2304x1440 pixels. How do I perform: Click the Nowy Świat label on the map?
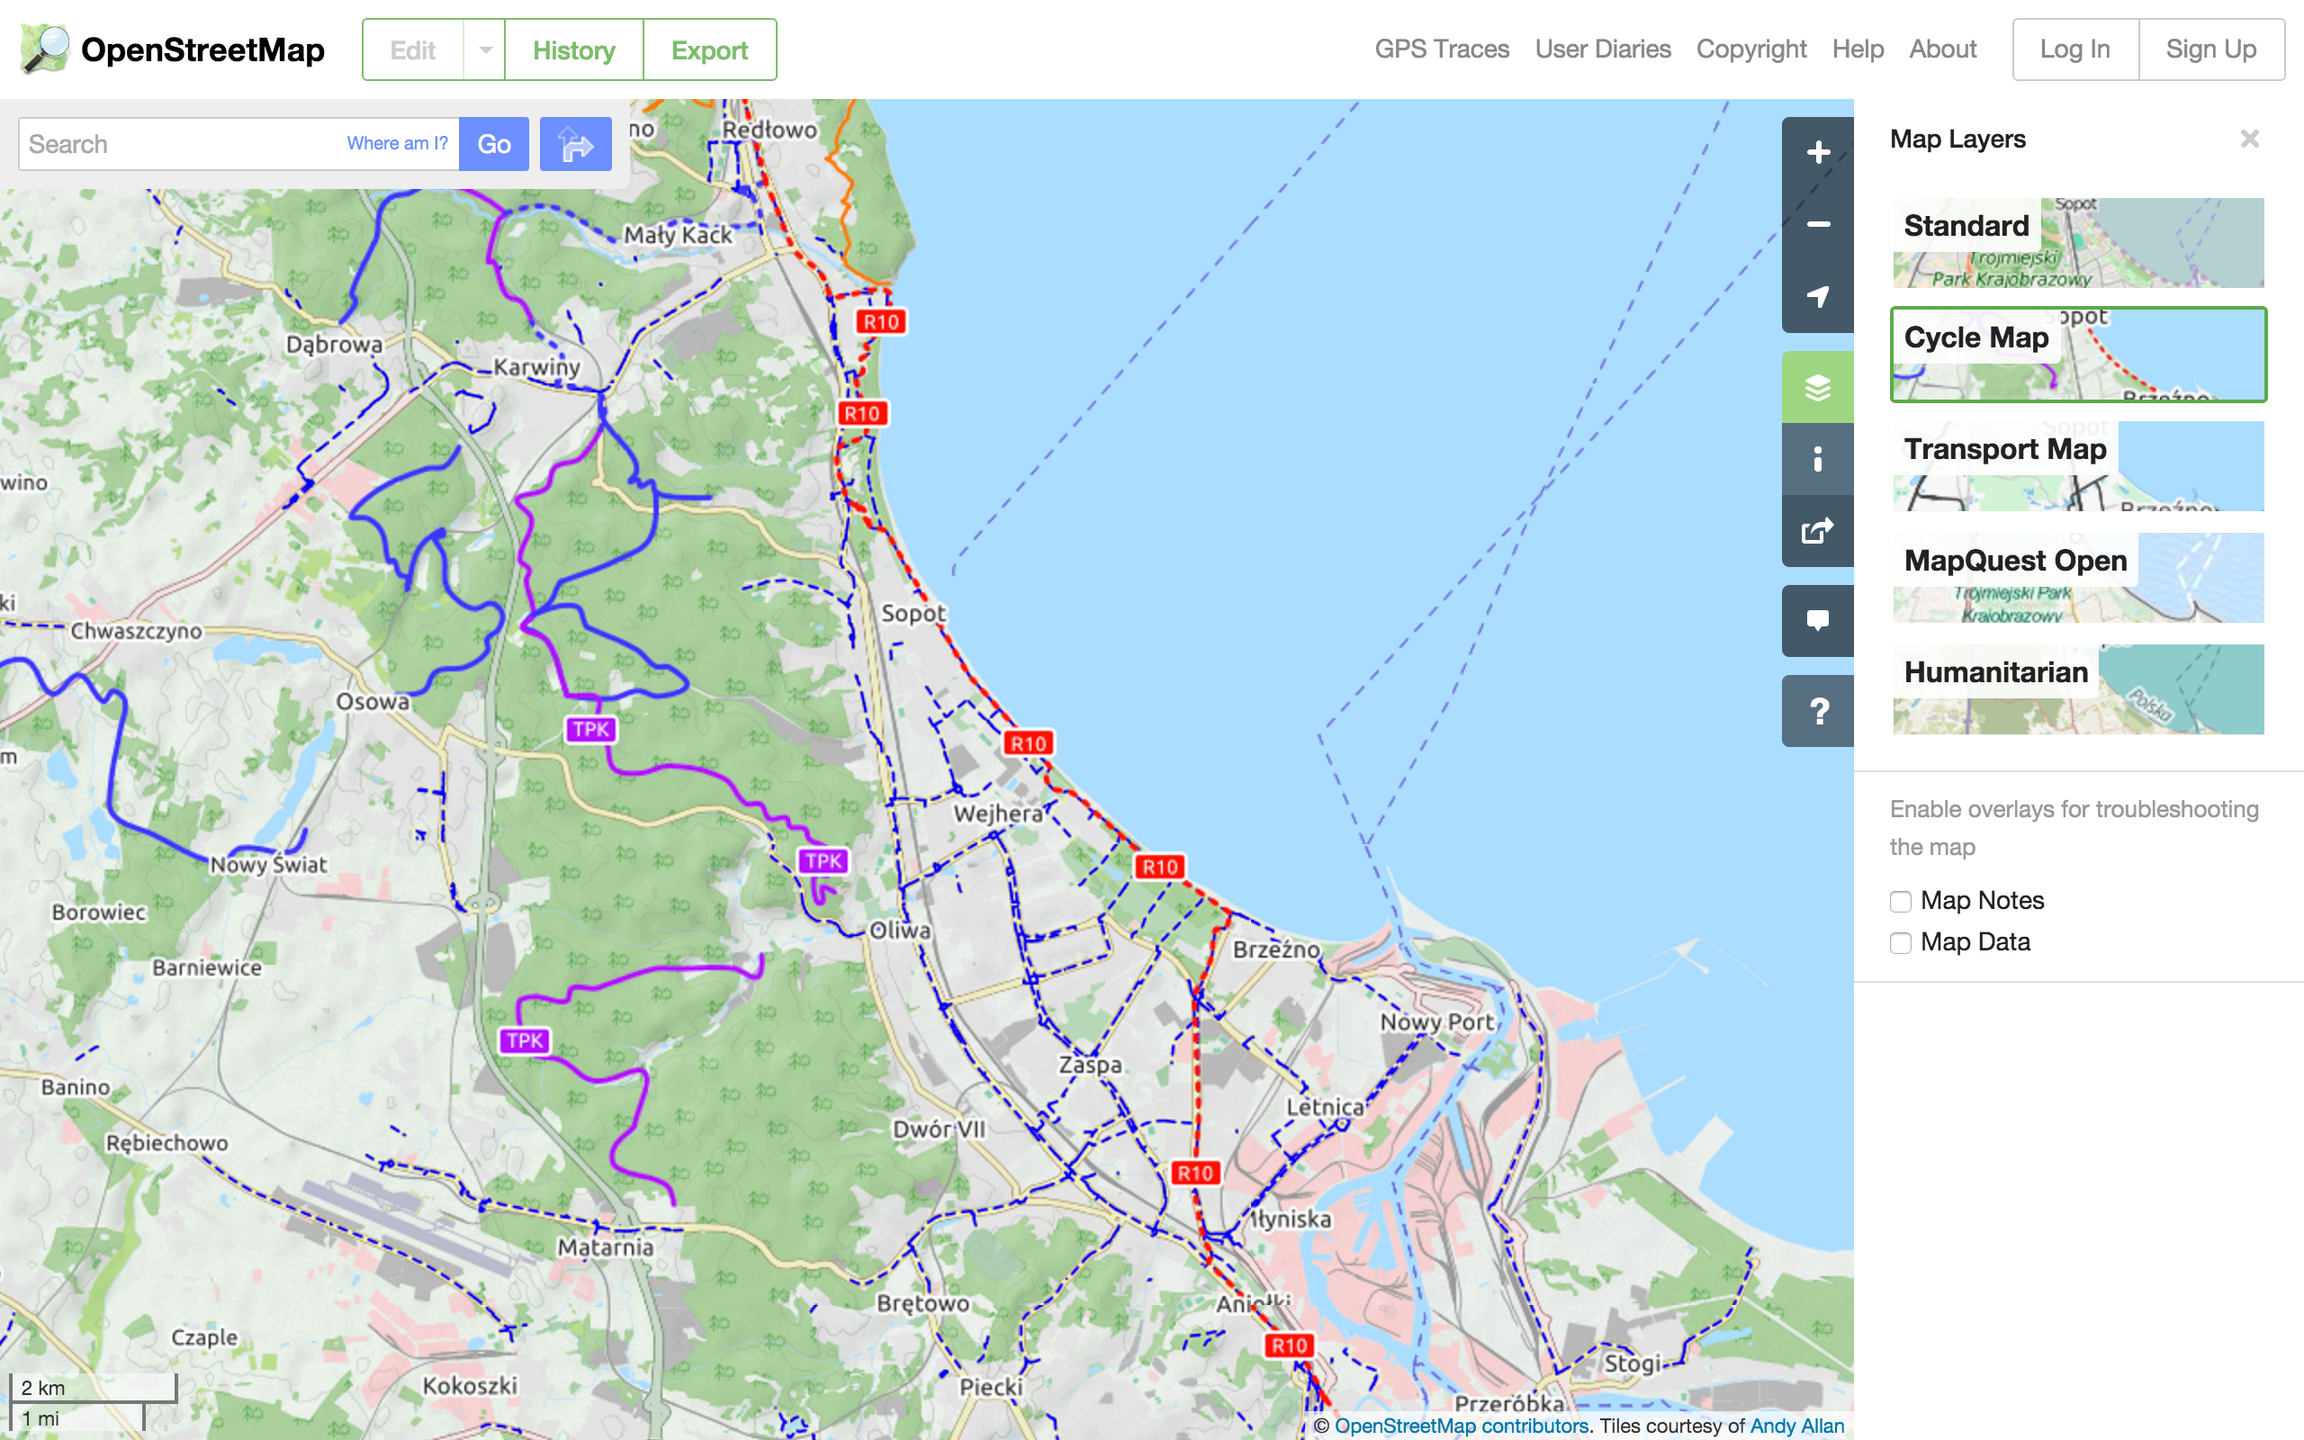[x=268, y=864]
